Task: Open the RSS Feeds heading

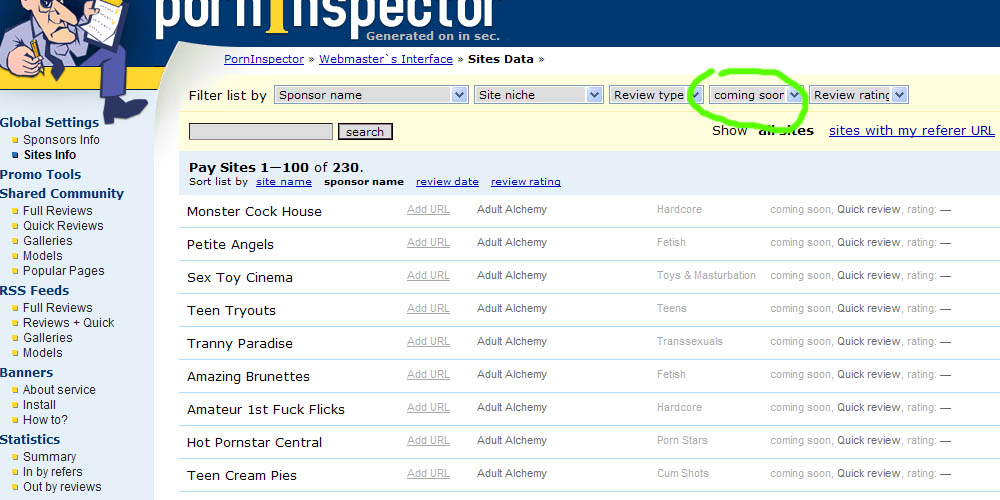Action: pos(34,290)
